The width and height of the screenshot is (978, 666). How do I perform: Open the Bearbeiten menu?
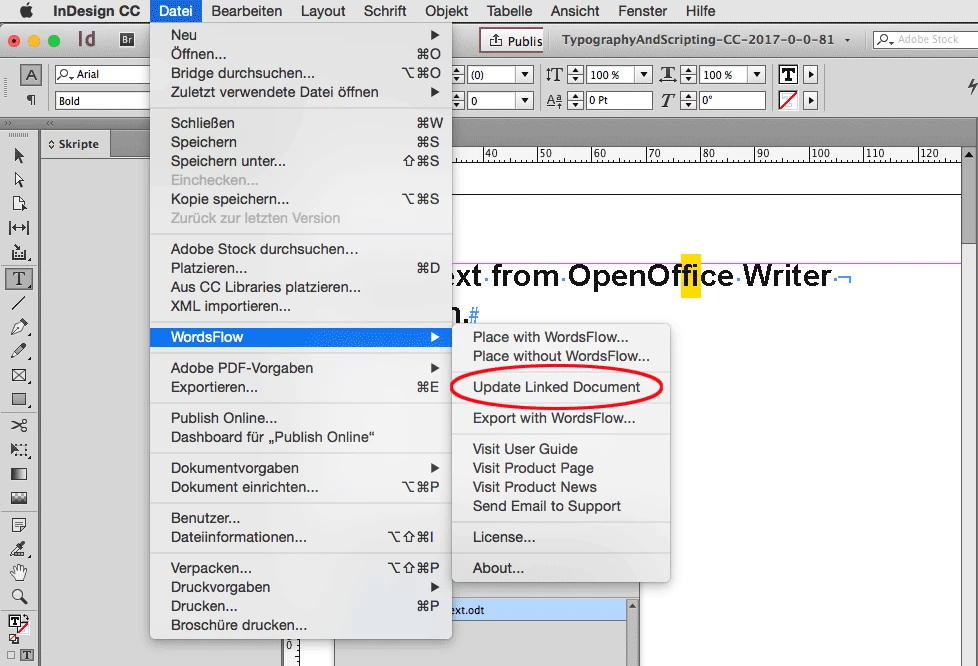tap(246, 11)
